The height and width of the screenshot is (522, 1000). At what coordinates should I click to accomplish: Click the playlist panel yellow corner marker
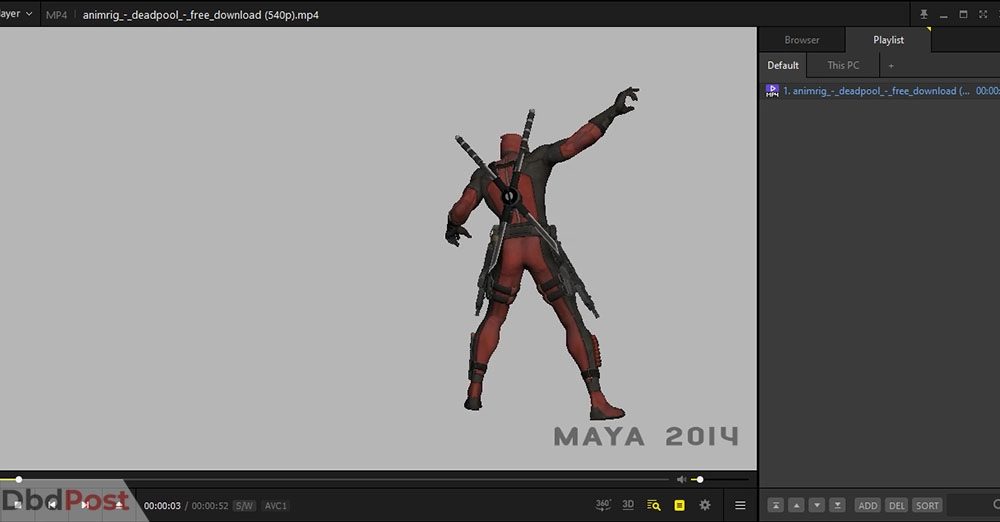pos(929,29)
